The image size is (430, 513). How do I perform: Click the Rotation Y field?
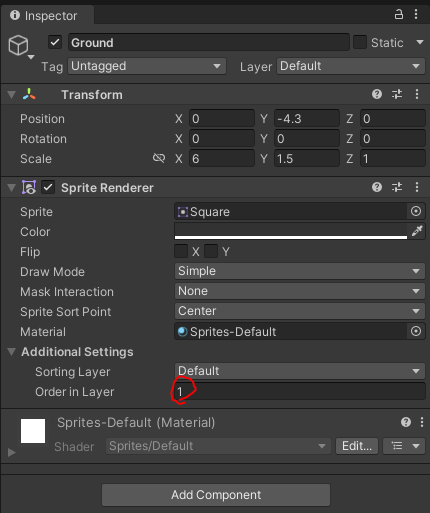click(x=307, y=138)
